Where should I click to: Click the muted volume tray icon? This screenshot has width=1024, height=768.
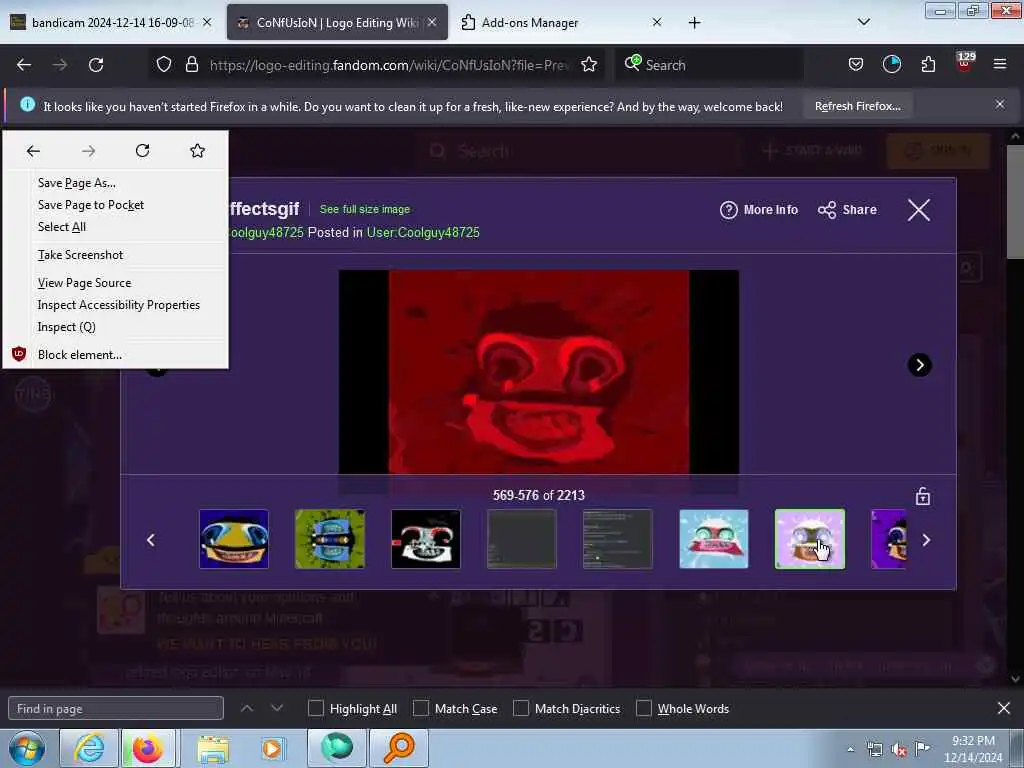click(x=899, y=750)
